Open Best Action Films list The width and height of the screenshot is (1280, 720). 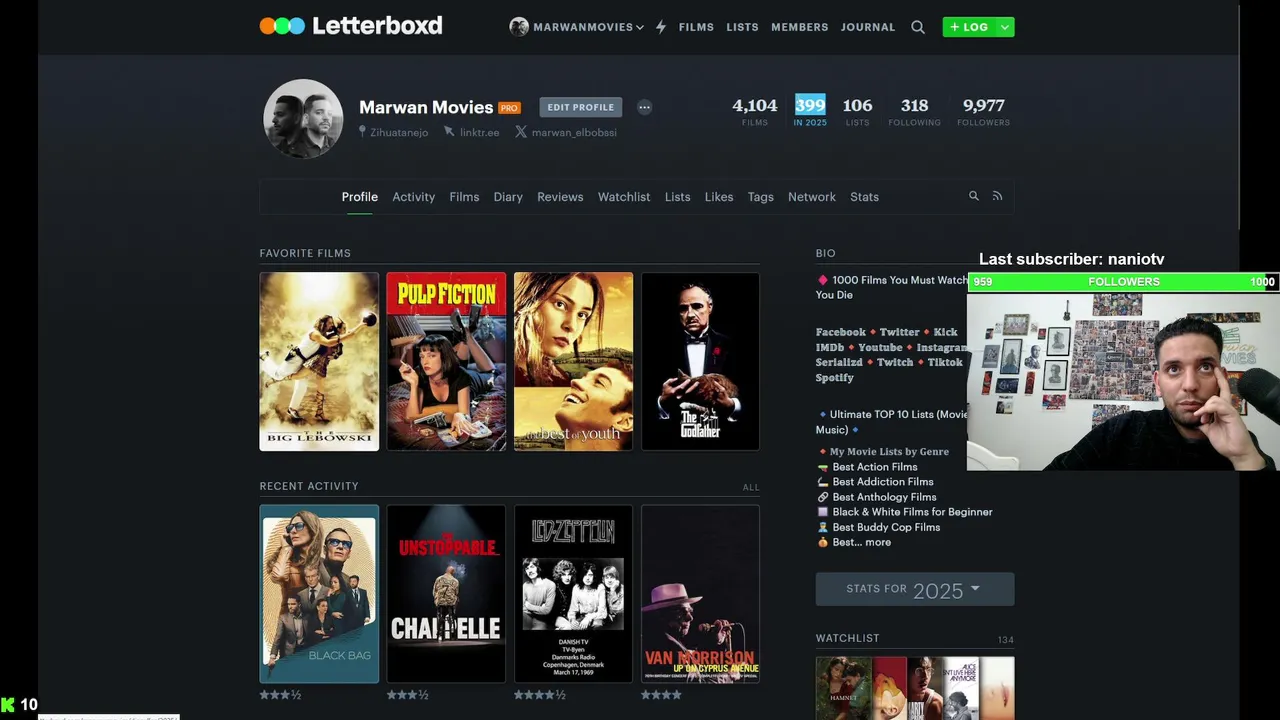[x=875, y=467]
